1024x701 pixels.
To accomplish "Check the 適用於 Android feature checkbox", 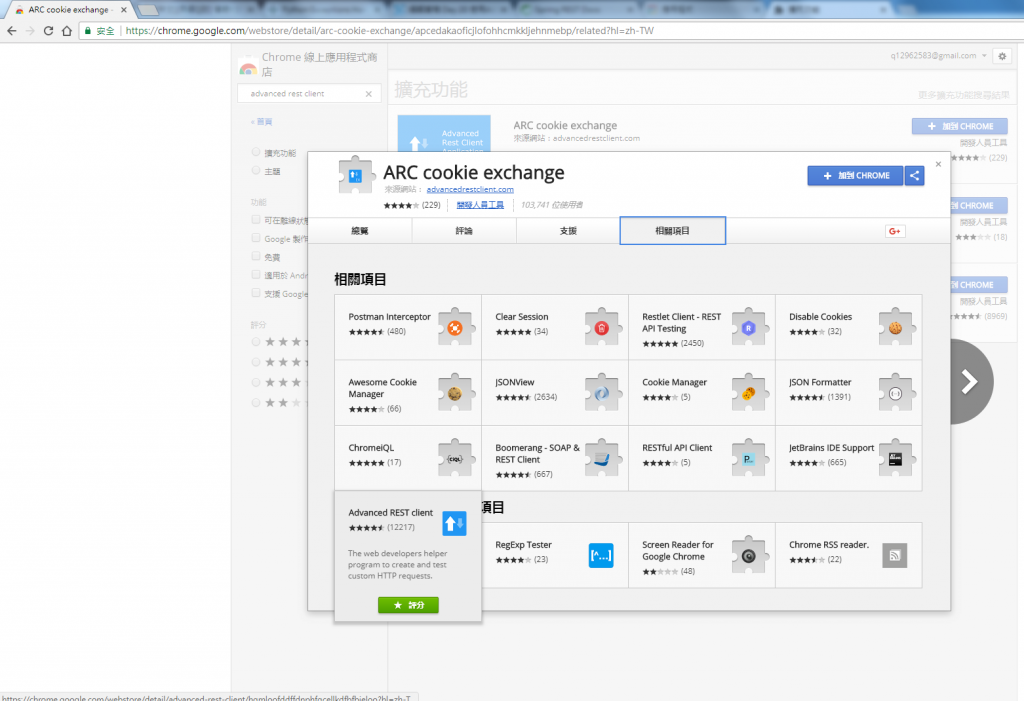I will click(256, 275).
